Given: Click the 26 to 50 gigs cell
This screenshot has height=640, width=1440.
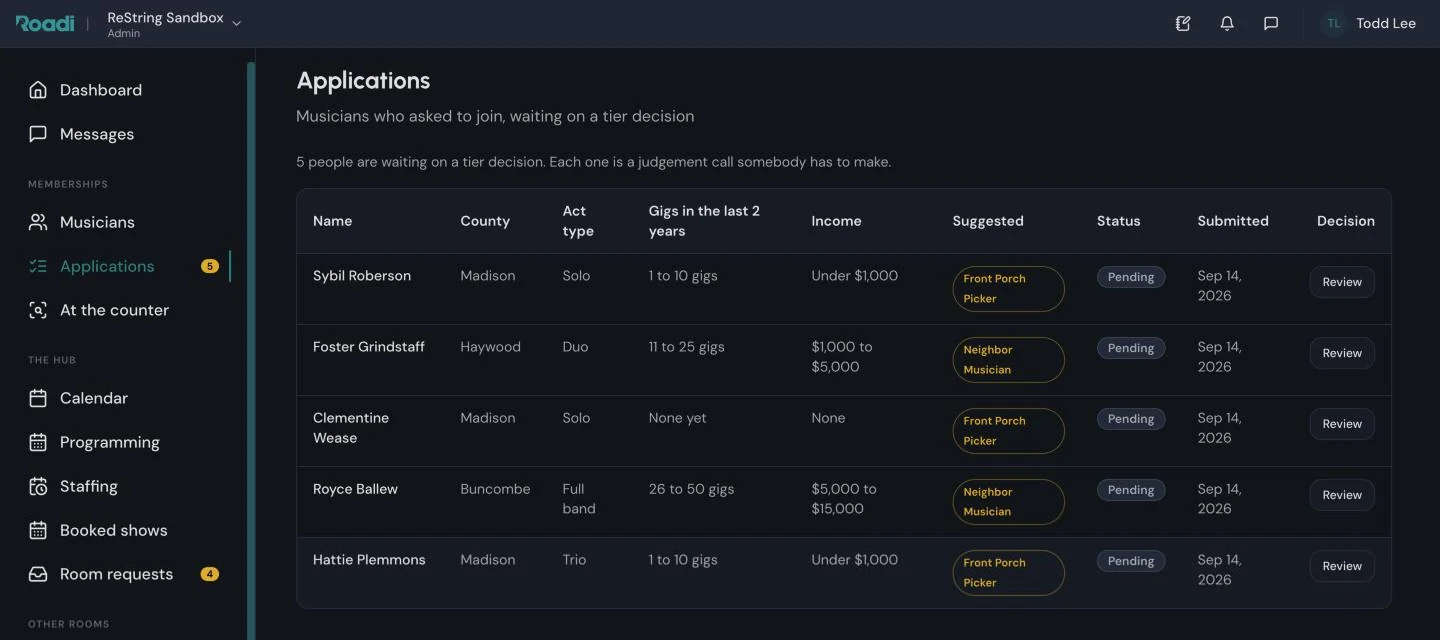Looking at the screenshot, I should [x=691, y=489].
